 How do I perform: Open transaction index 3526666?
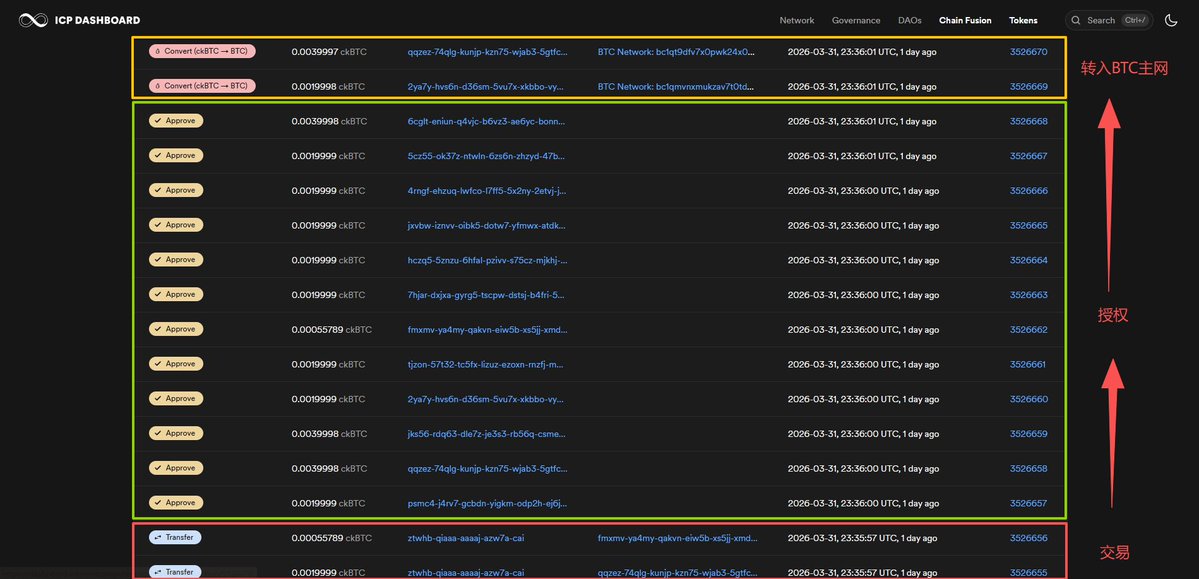click(1028, 190)
